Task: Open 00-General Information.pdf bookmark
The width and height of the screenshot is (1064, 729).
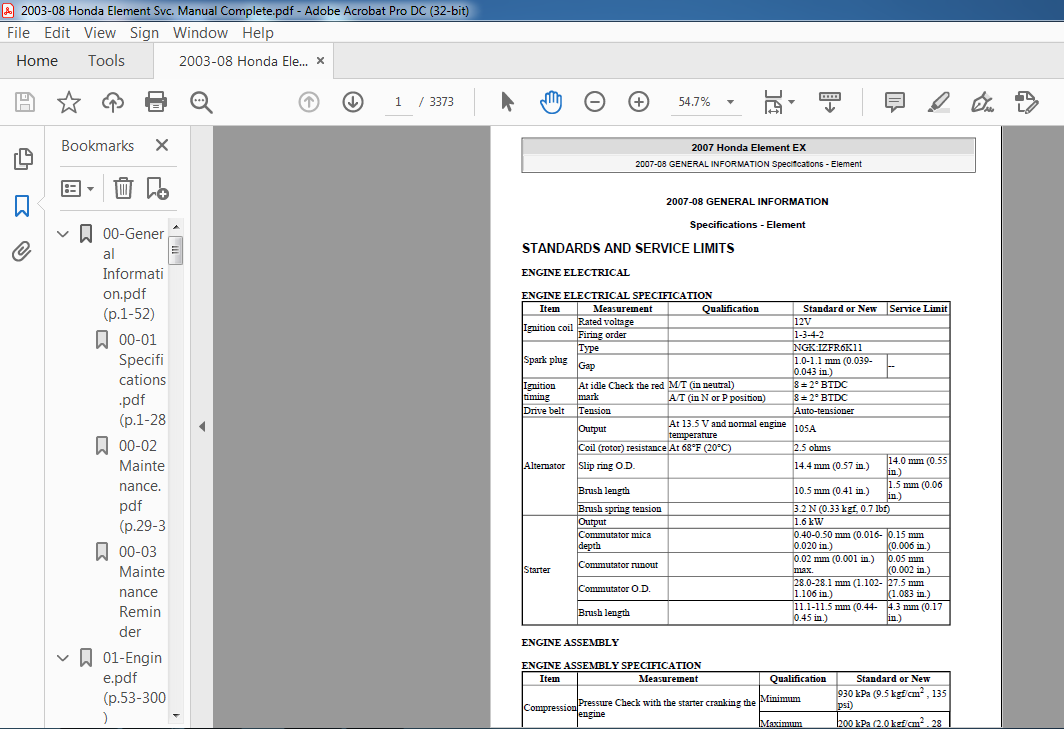Action: point(134,274)
